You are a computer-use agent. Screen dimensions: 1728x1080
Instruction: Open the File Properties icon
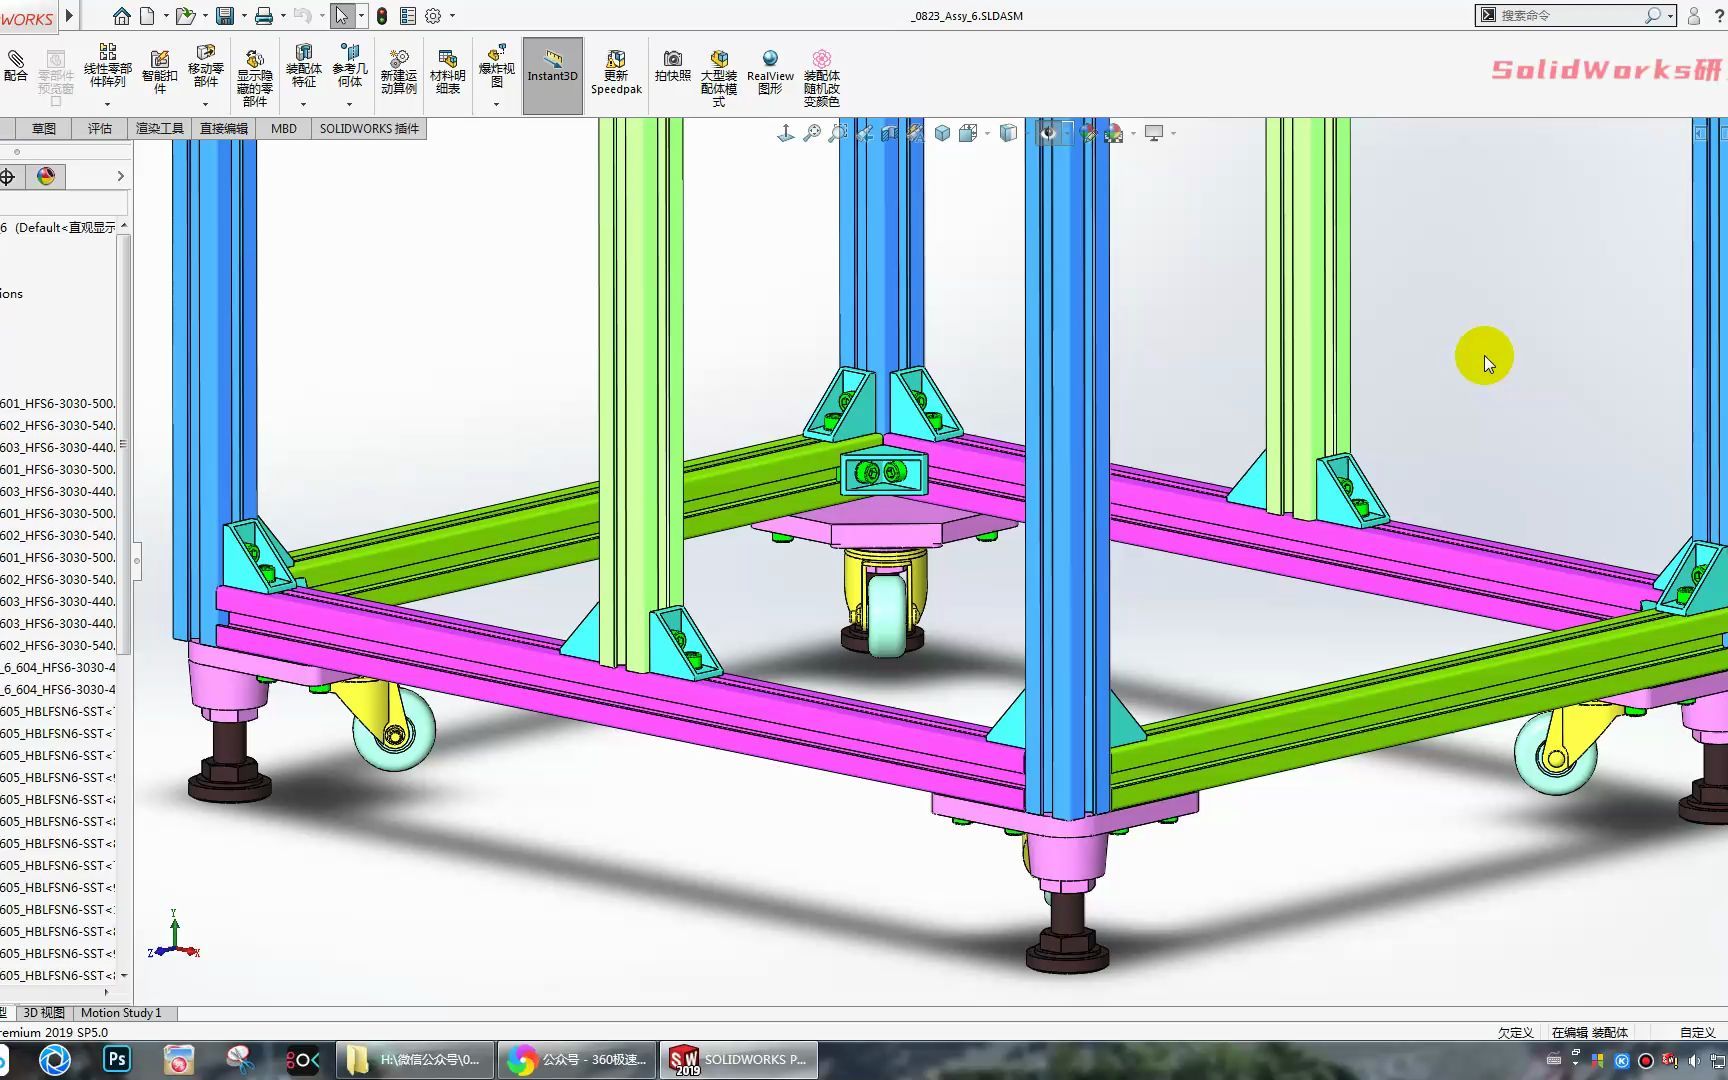tap(408, 16)
